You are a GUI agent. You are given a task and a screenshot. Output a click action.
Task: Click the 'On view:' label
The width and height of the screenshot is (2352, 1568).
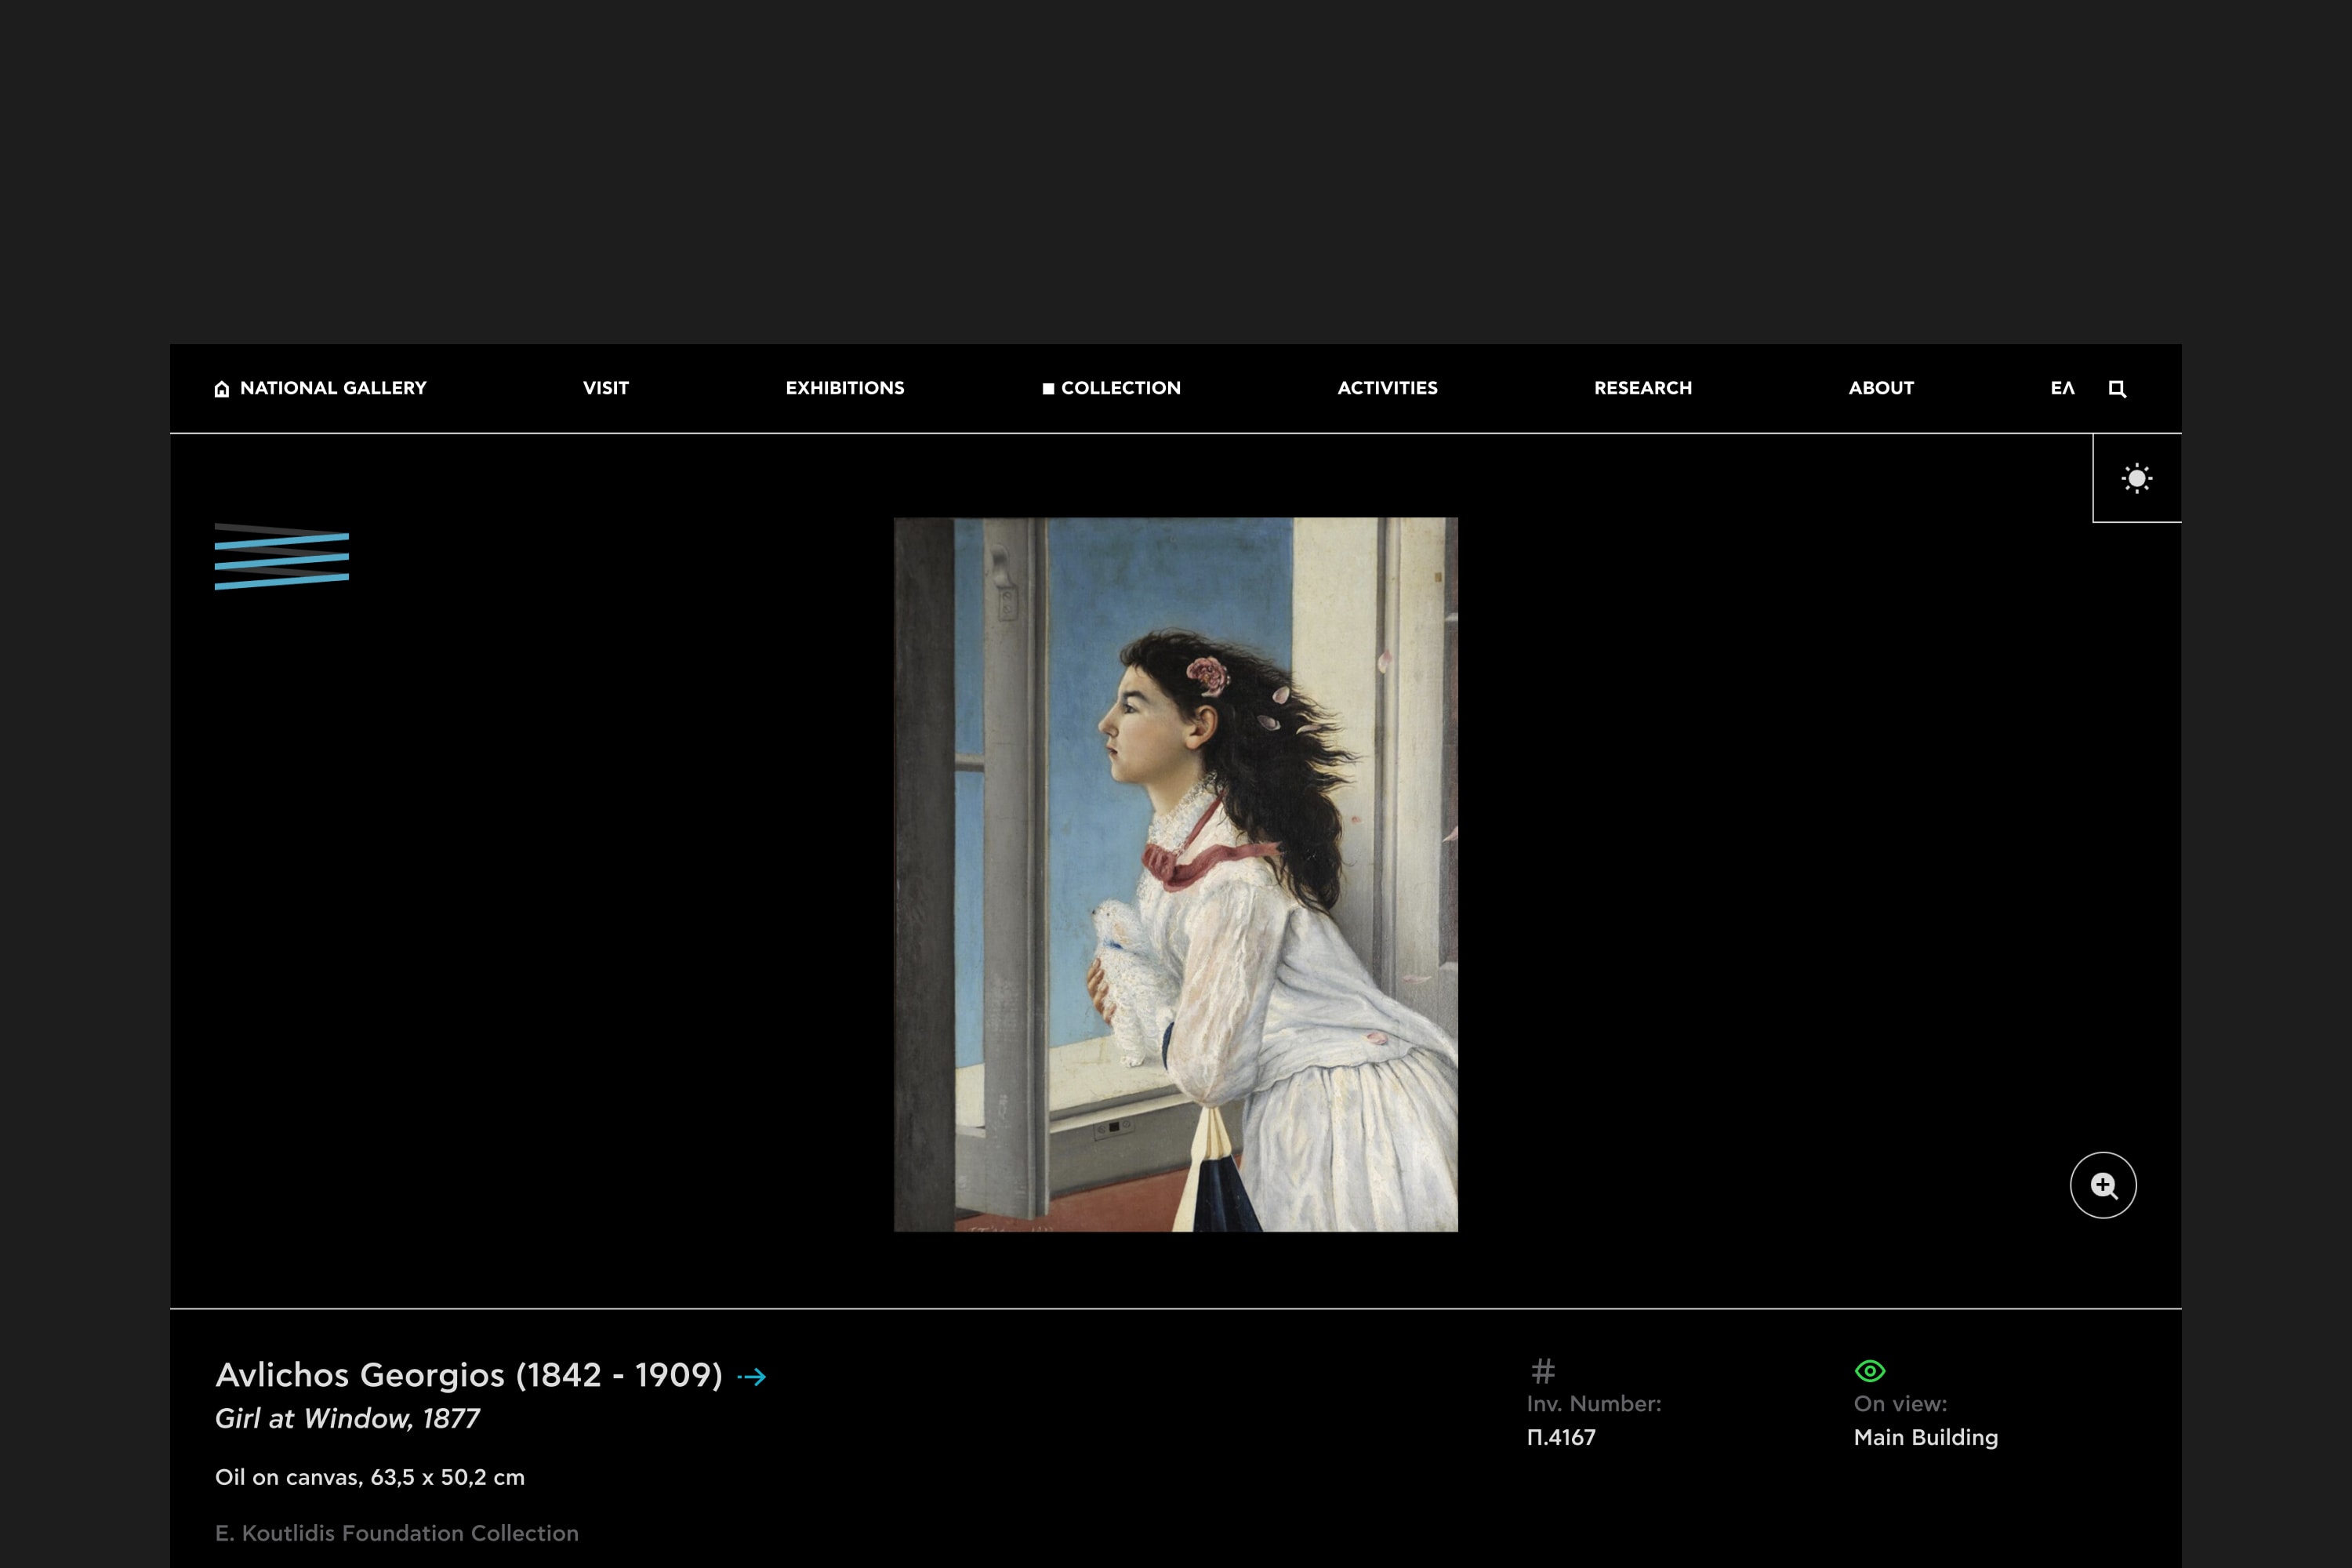1900,1403
